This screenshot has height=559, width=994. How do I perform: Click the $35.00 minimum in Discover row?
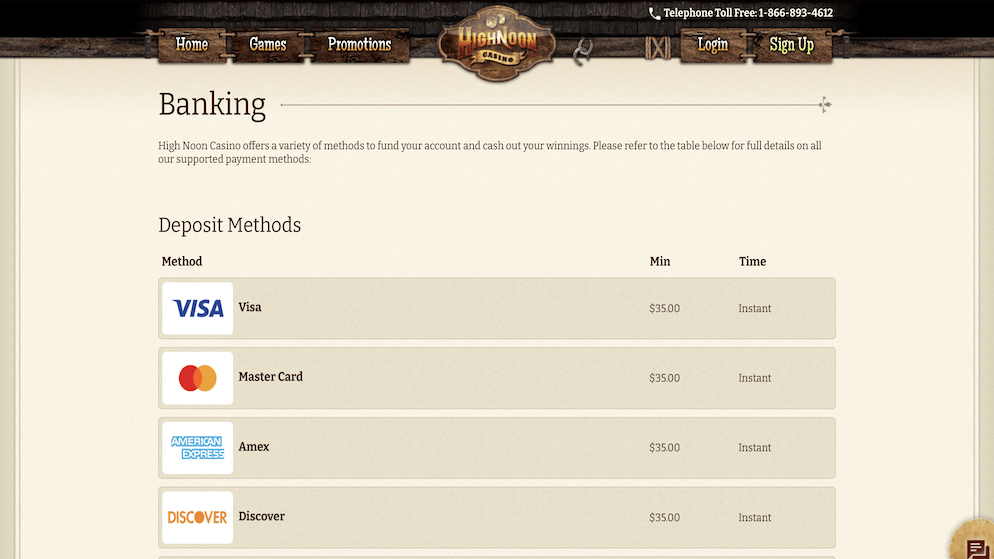point(664,518)
